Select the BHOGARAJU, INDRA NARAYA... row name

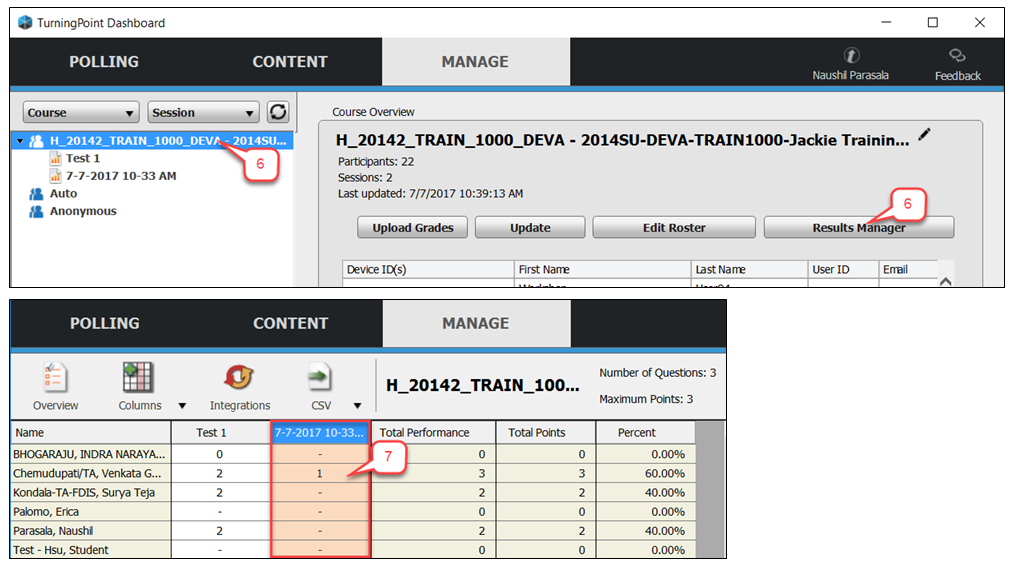click(91, 454)
